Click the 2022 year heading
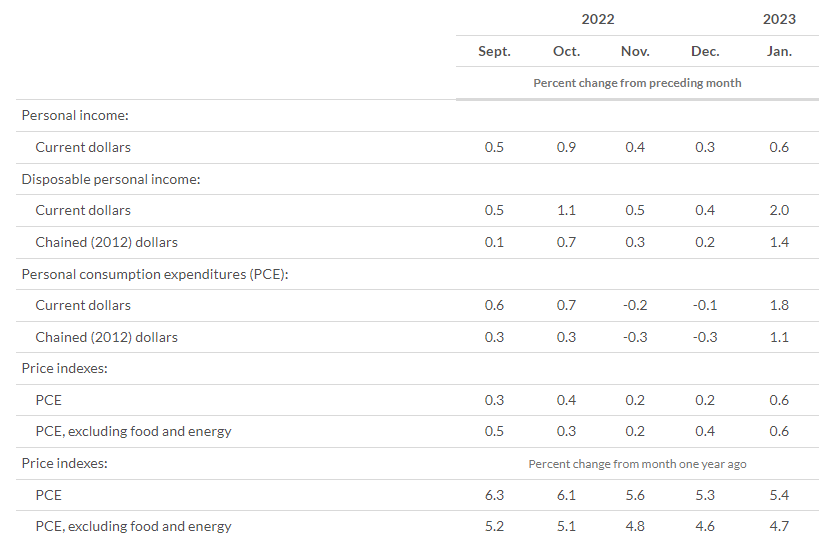822x545 pixels. 598,19
